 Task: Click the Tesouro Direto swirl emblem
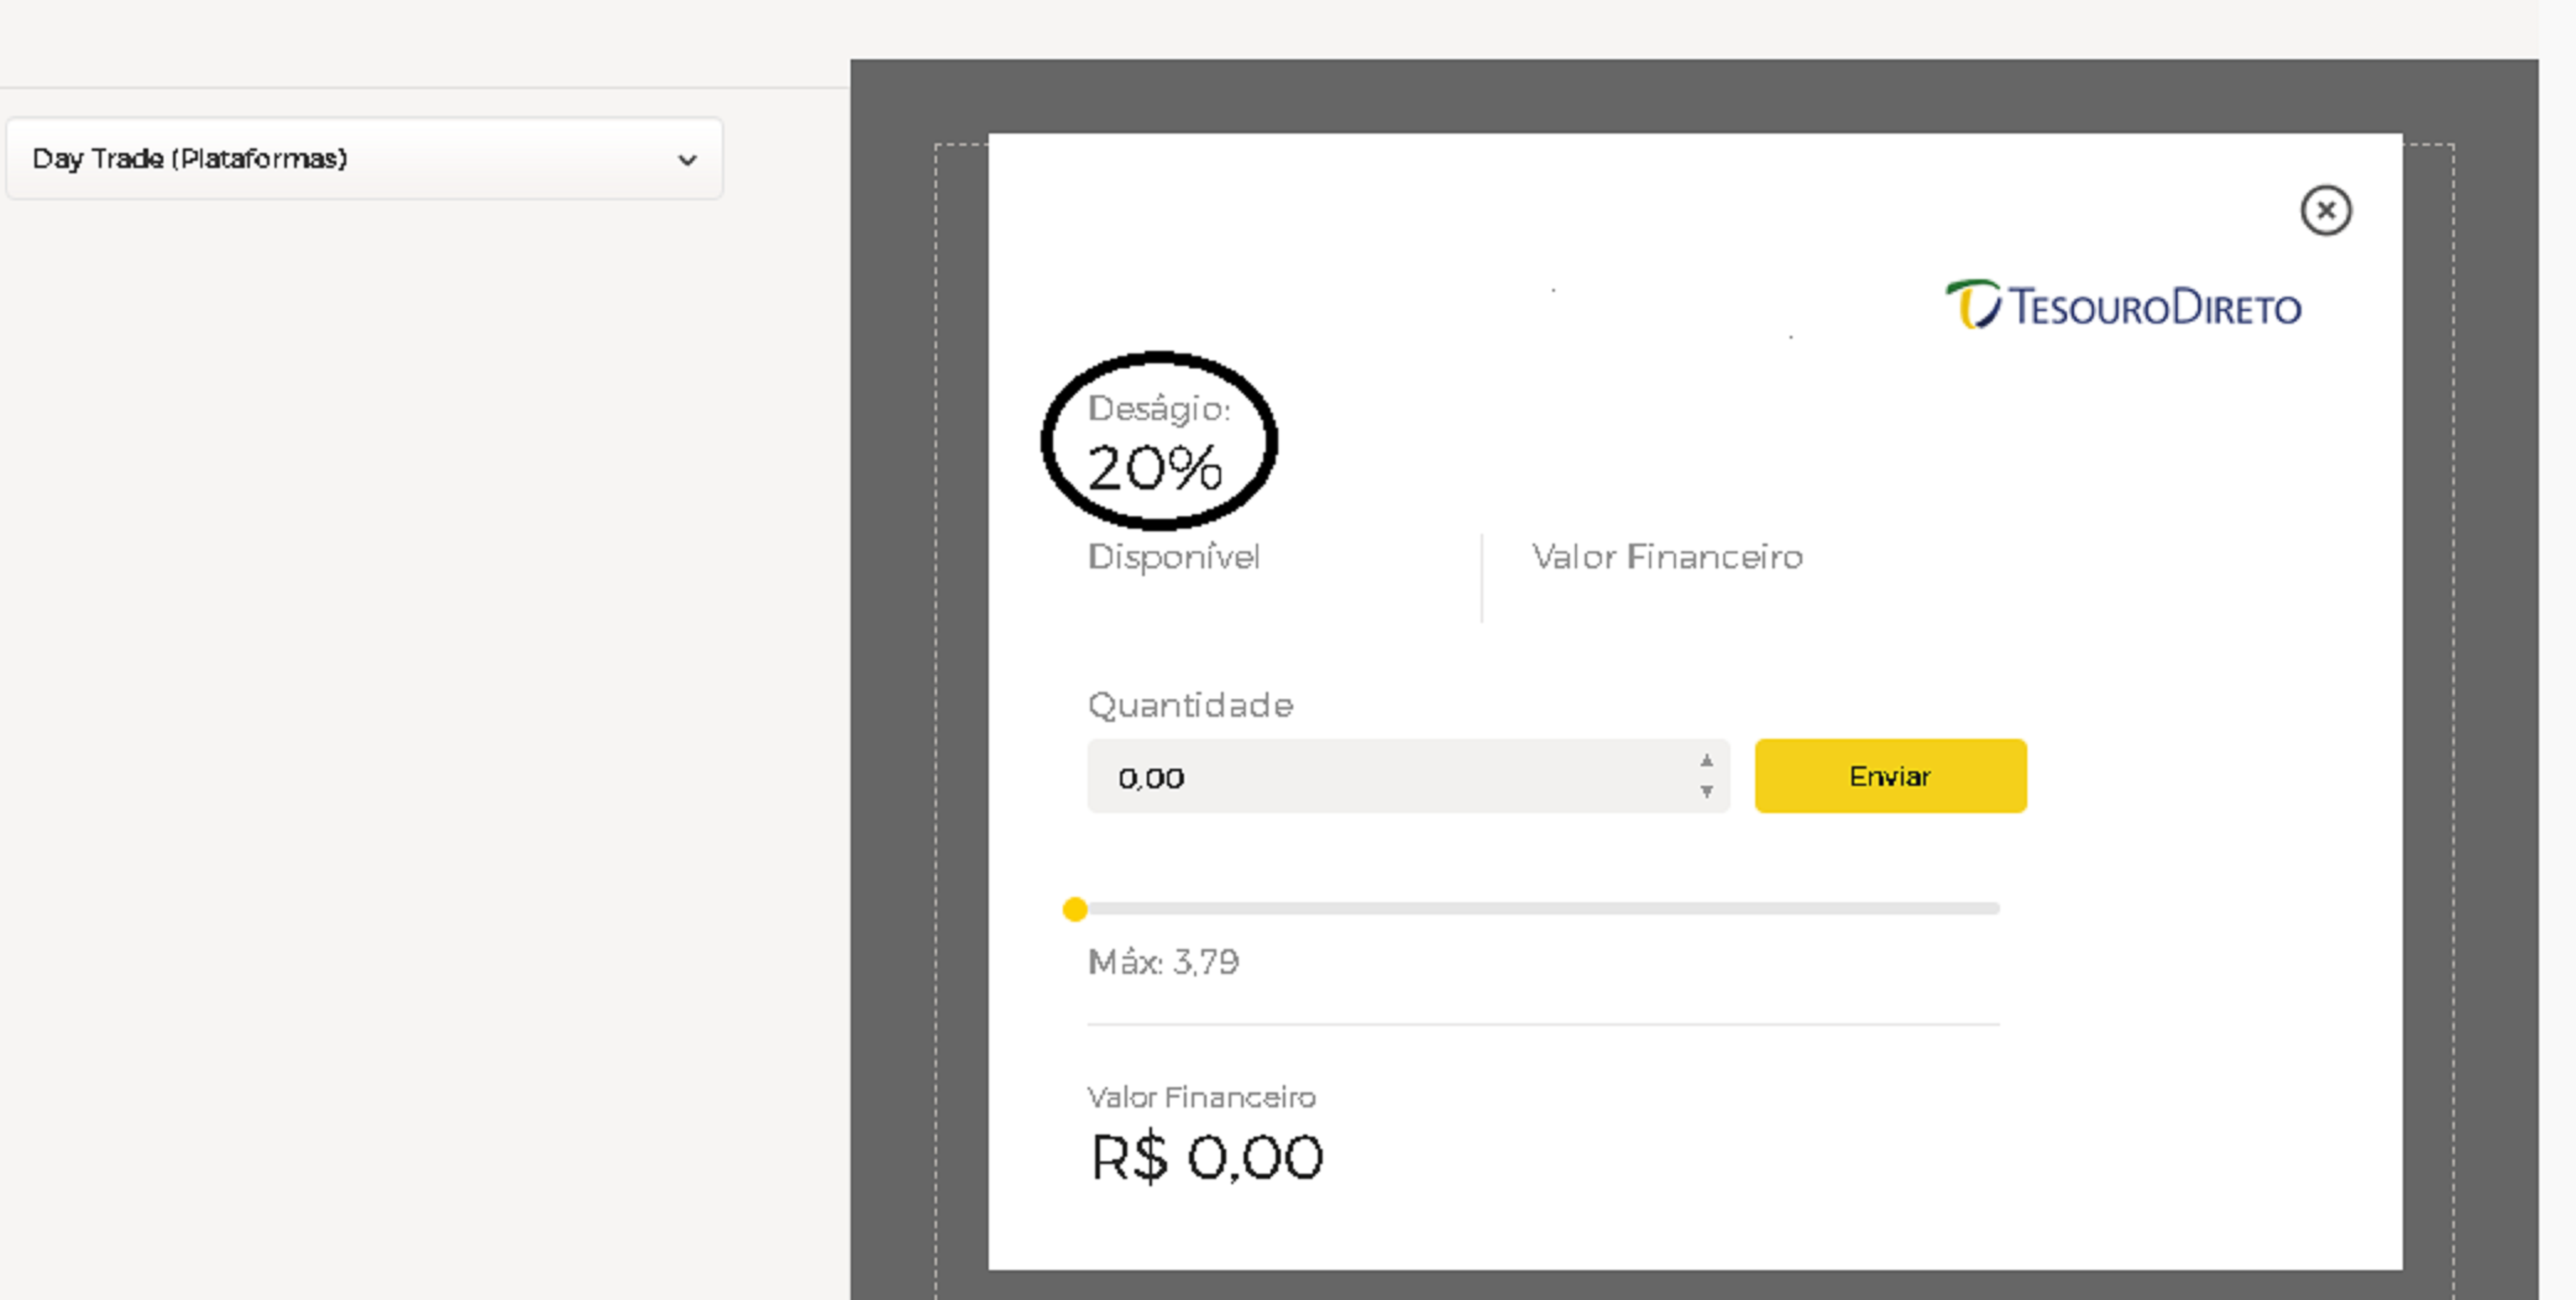point(1972,304)
